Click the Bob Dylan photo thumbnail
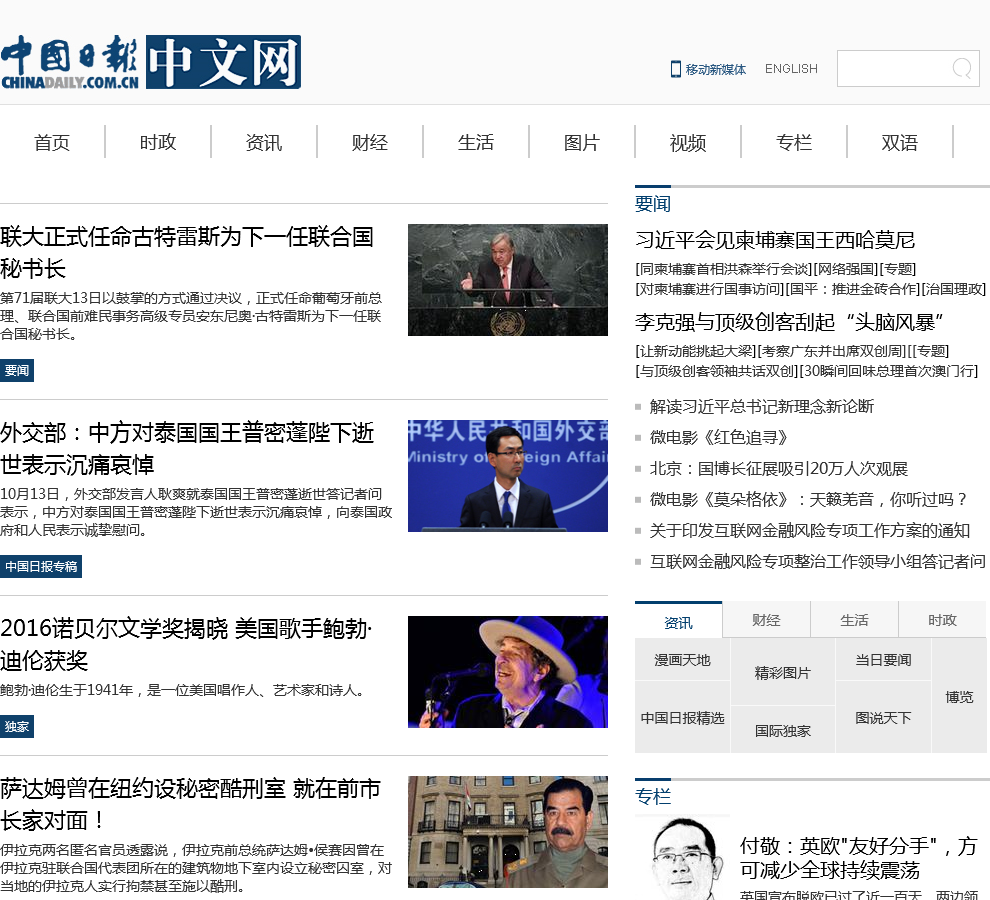This screenshot has width=990, height=900. pos(508,672)
